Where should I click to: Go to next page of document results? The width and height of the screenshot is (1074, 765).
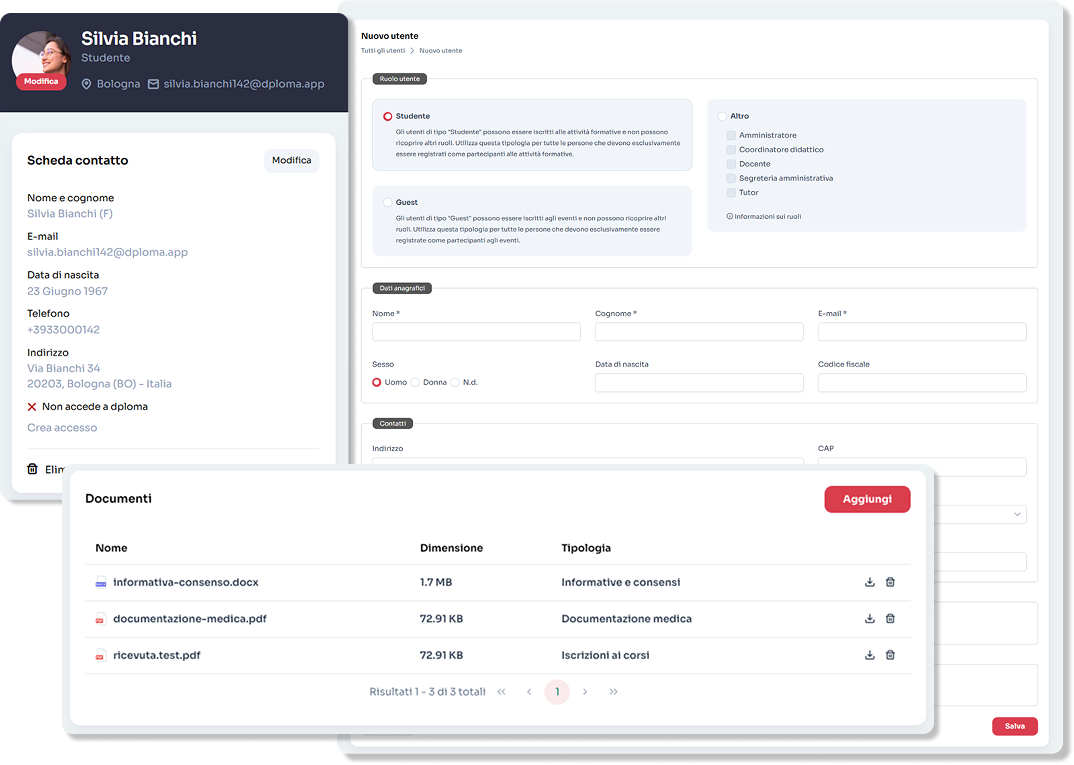[585, 692]
